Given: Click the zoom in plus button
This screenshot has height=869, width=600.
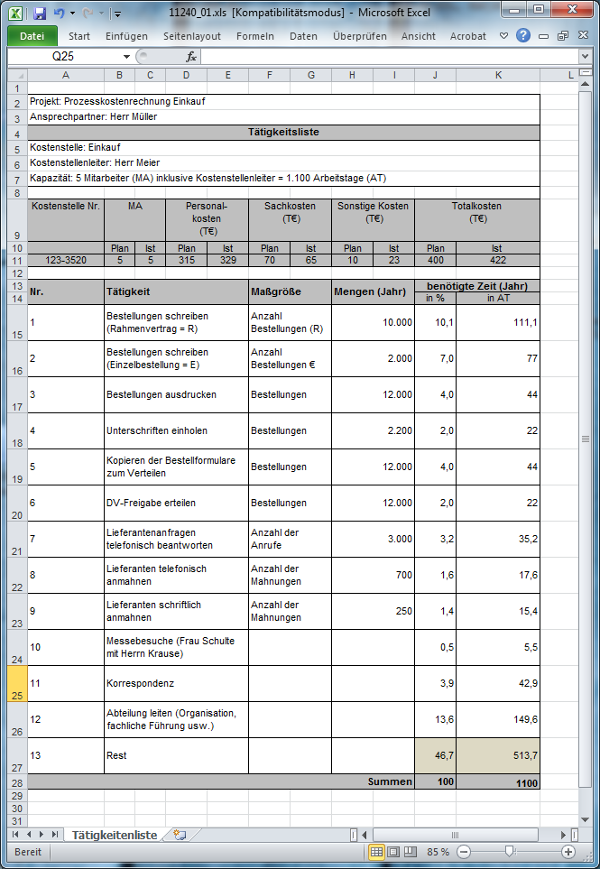Looking at the screenshot, I should (568, 852).
